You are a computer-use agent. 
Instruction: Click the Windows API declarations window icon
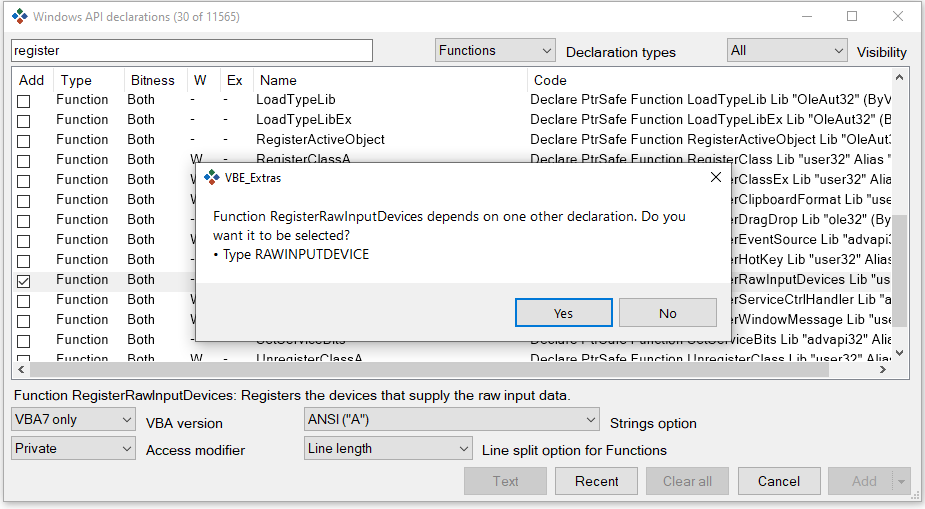pos(19,17)
